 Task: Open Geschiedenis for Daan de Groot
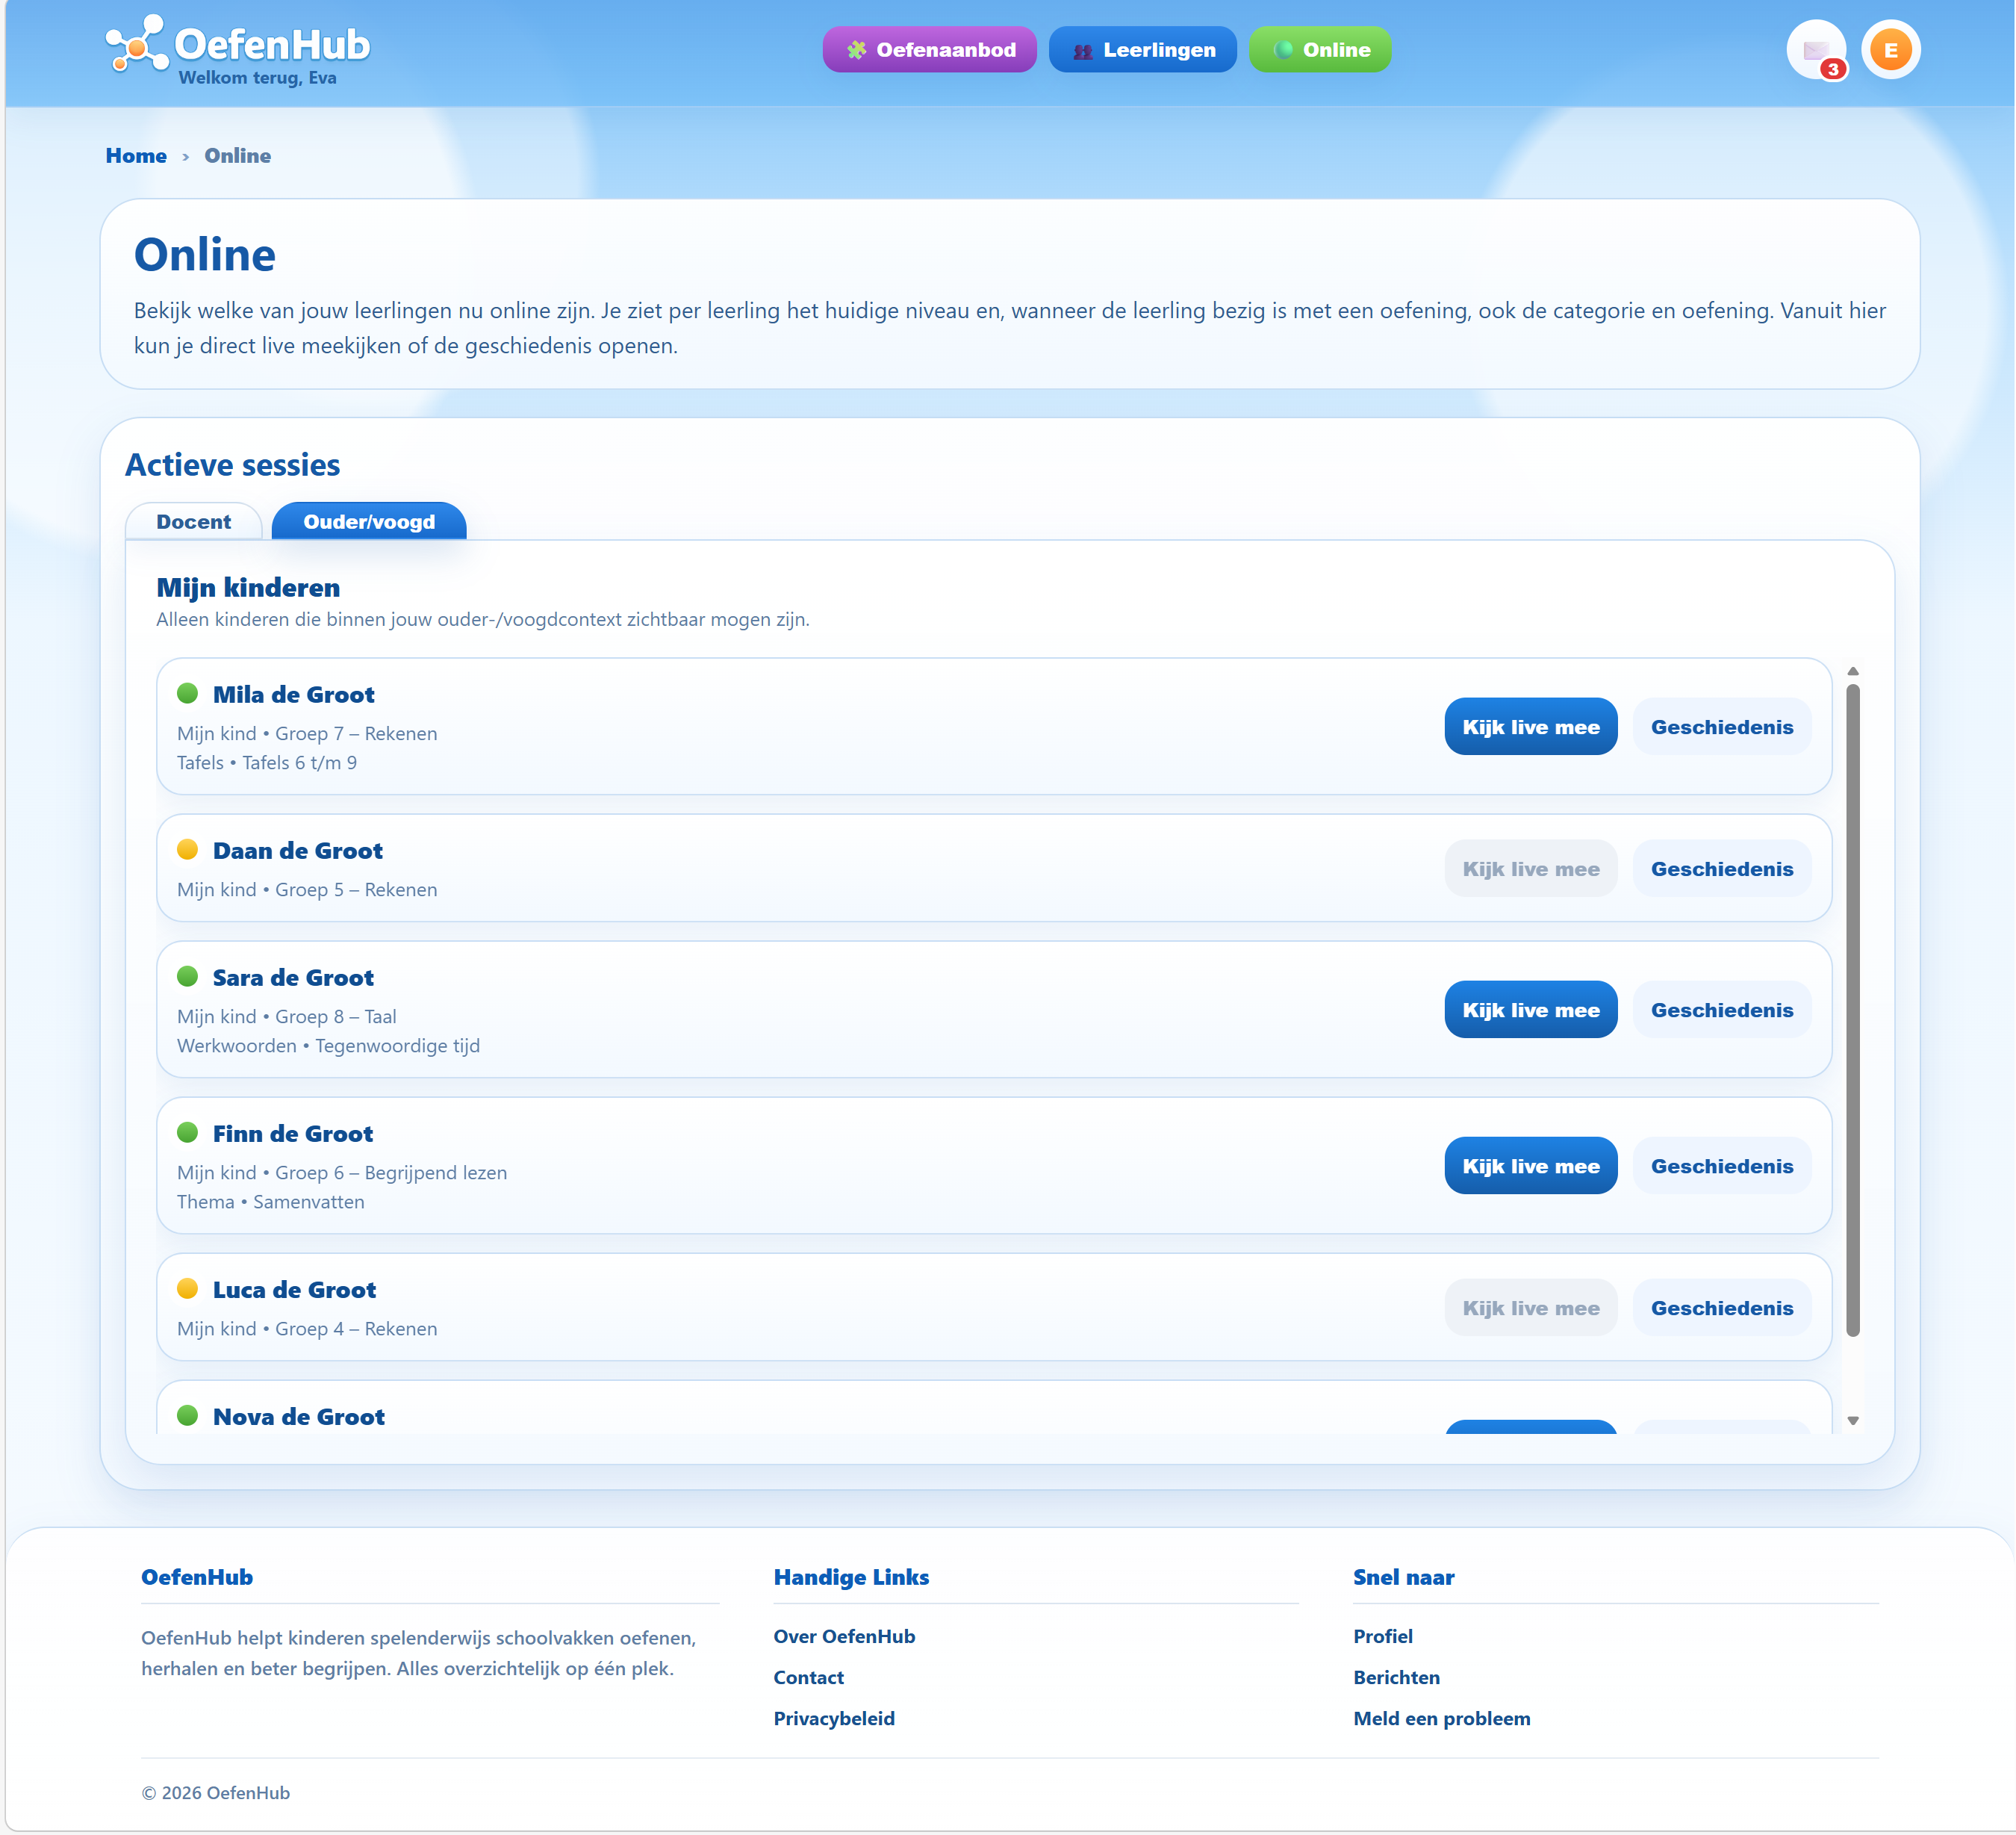coord(1721,869)
